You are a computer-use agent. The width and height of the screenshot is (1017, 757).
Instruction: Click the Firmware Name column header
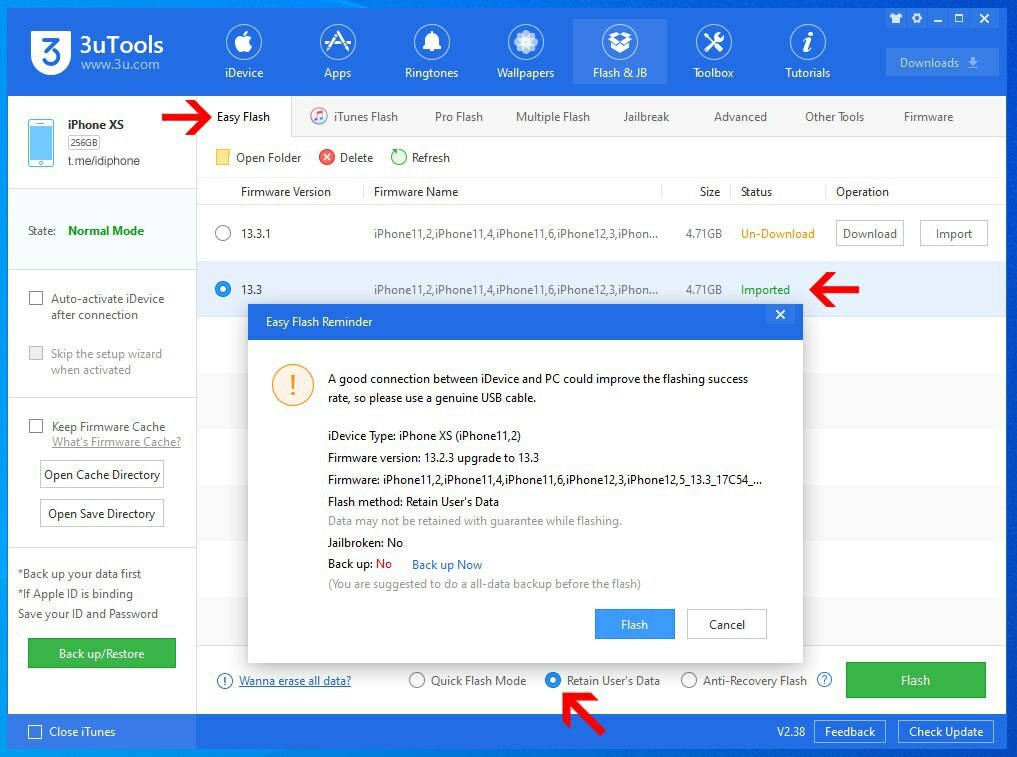click(416, 191)
